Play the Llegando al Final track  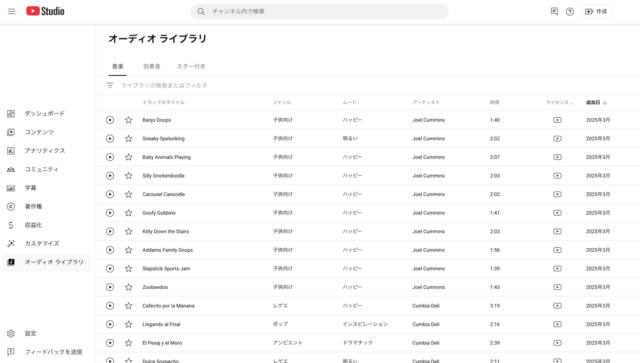point(110,324)
